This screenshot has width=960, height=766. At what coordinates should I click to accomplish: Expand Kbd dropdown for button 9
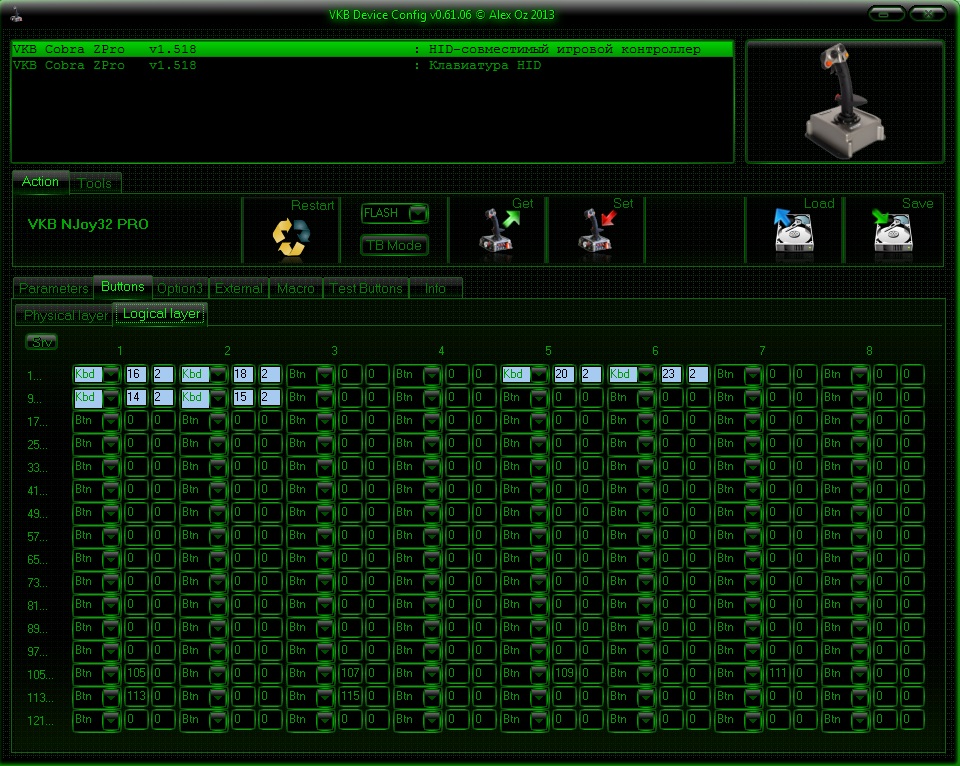[x=111, y=397]
